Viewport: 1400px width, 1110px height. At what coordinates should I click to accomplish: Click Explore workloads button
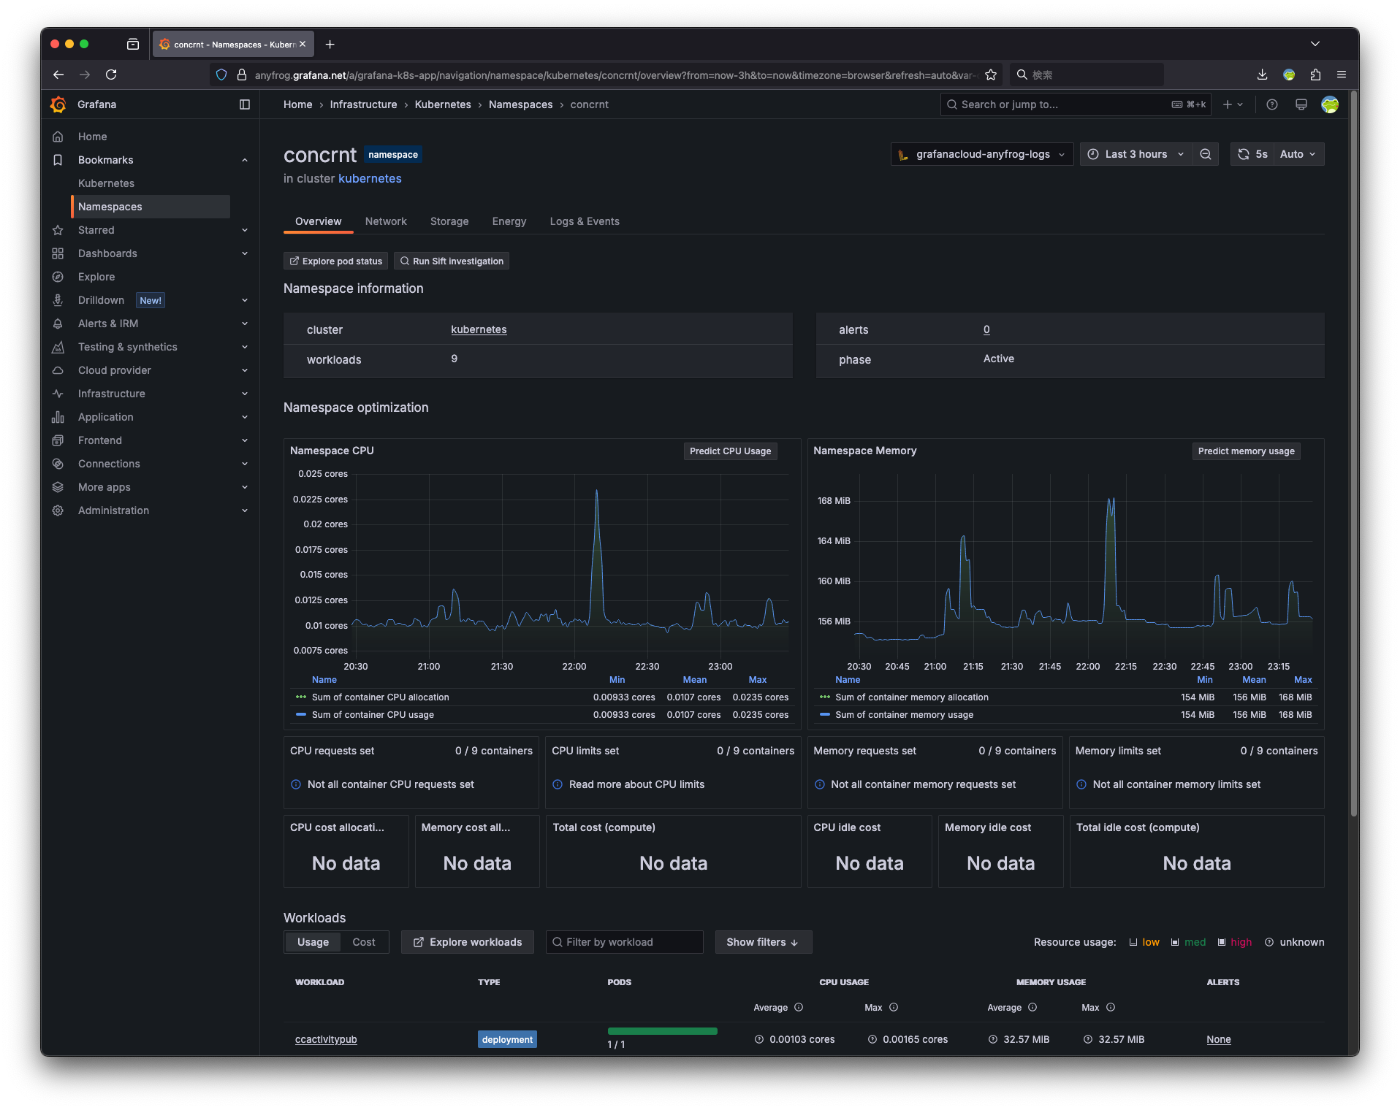coord(467,942)
